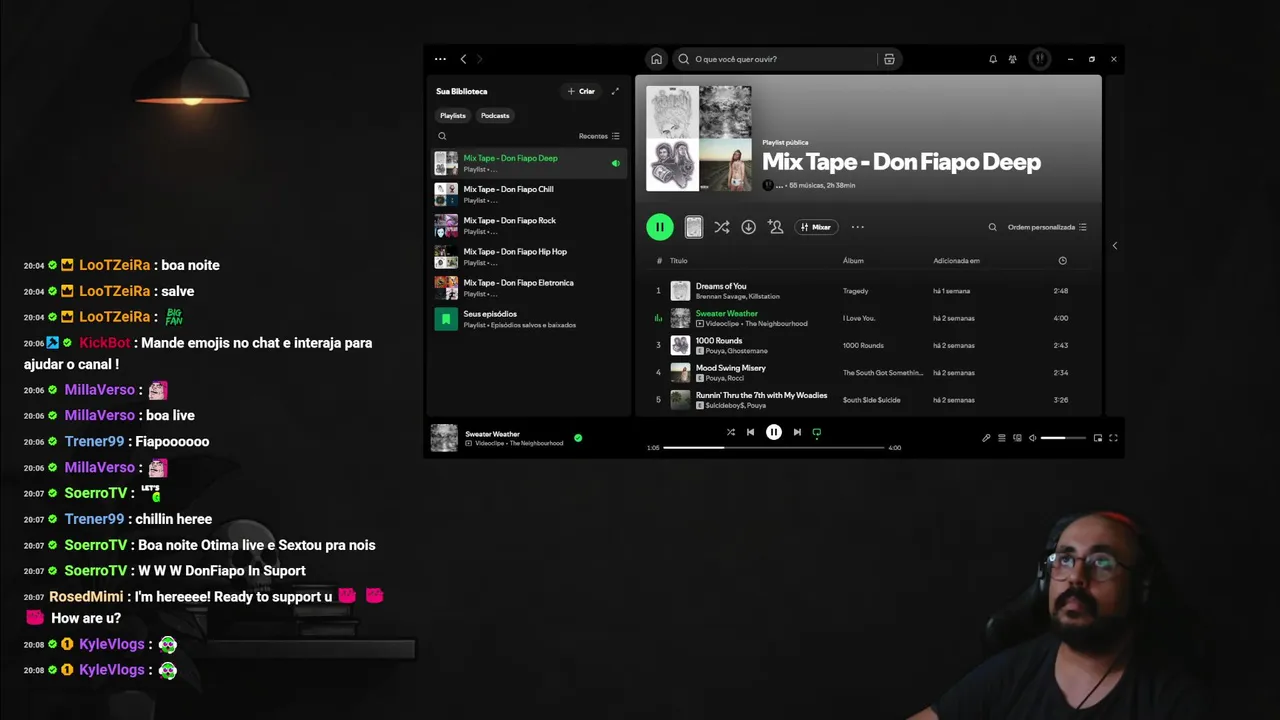Select the track 1000 Rounds
This screenshot has height=720, width=1280.
pyautogui.click(x=868, y=345)
